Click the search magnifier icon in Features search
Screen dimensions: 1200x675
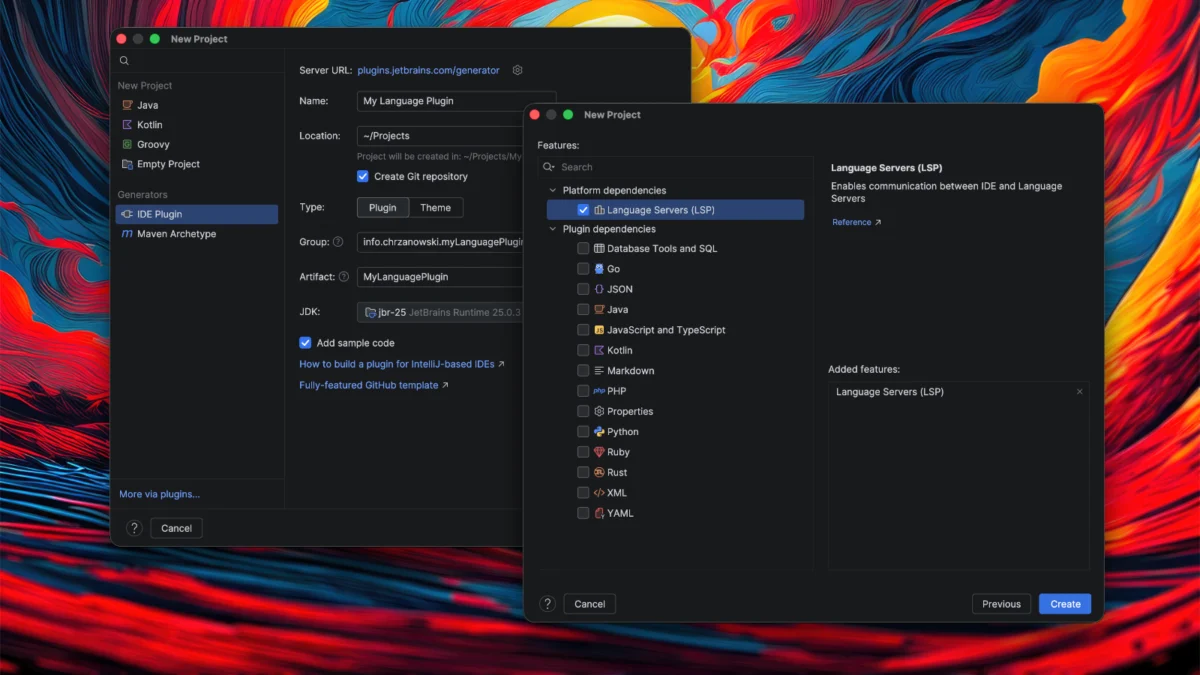click(550, 167)
